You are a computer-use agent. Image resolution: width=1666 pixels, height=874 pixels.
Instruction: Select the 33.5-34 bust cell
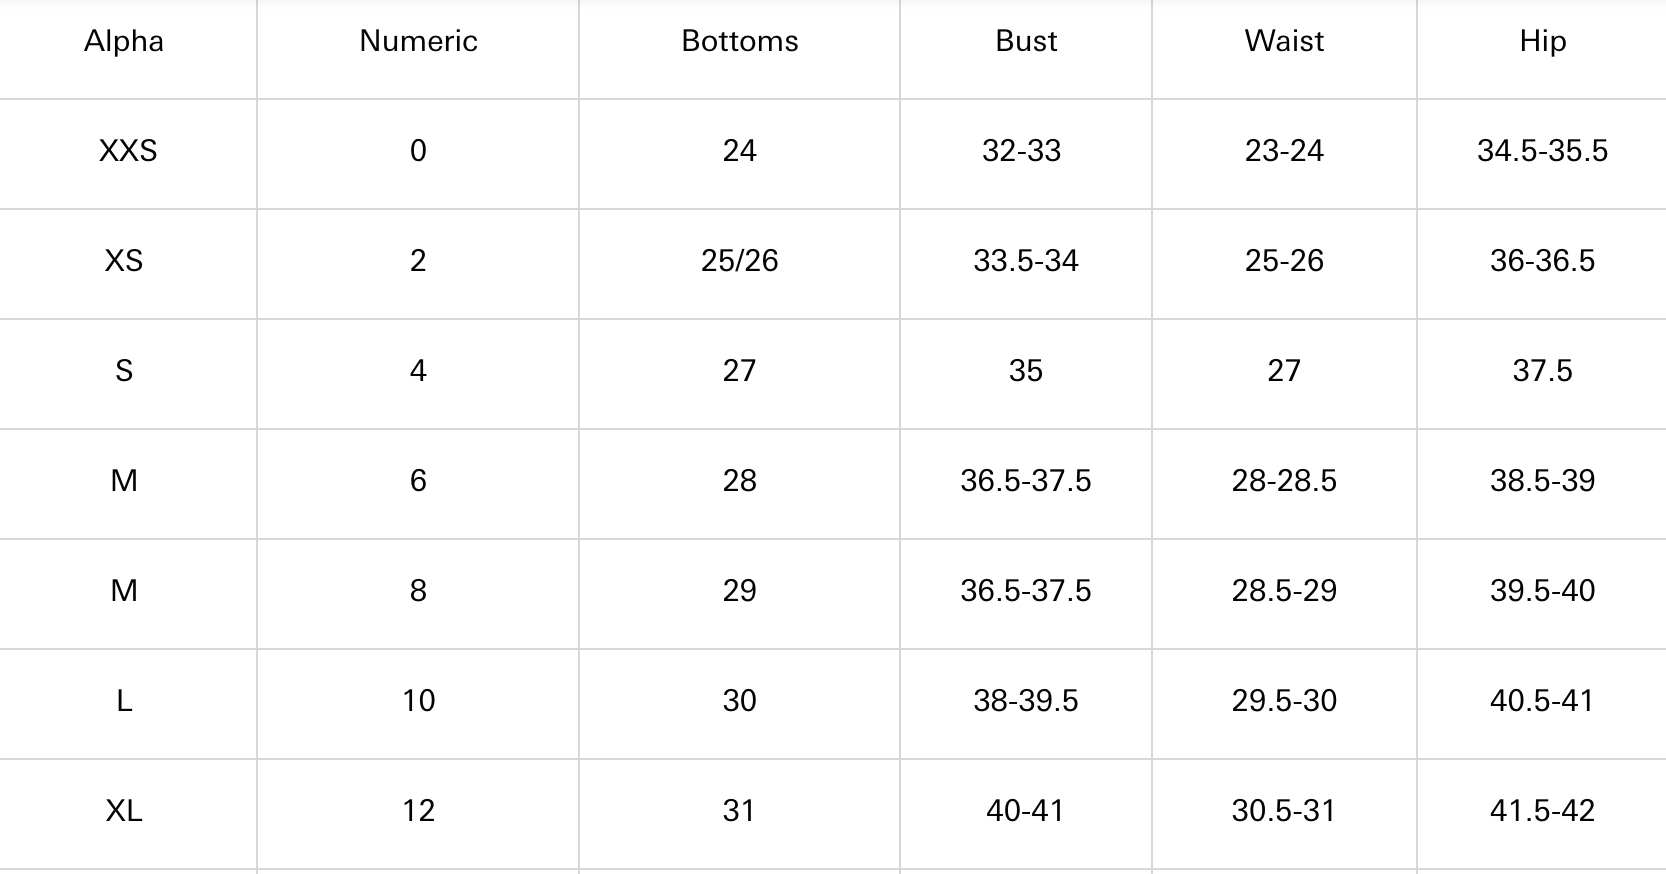[x=1026, y=261]
